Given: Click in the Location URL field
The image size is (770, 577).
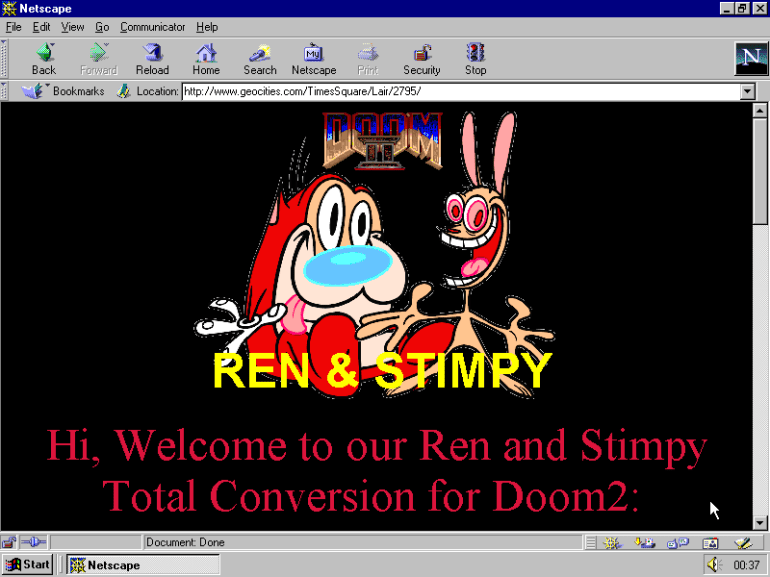Looking at the screenshot, I should tap(461, 91).
